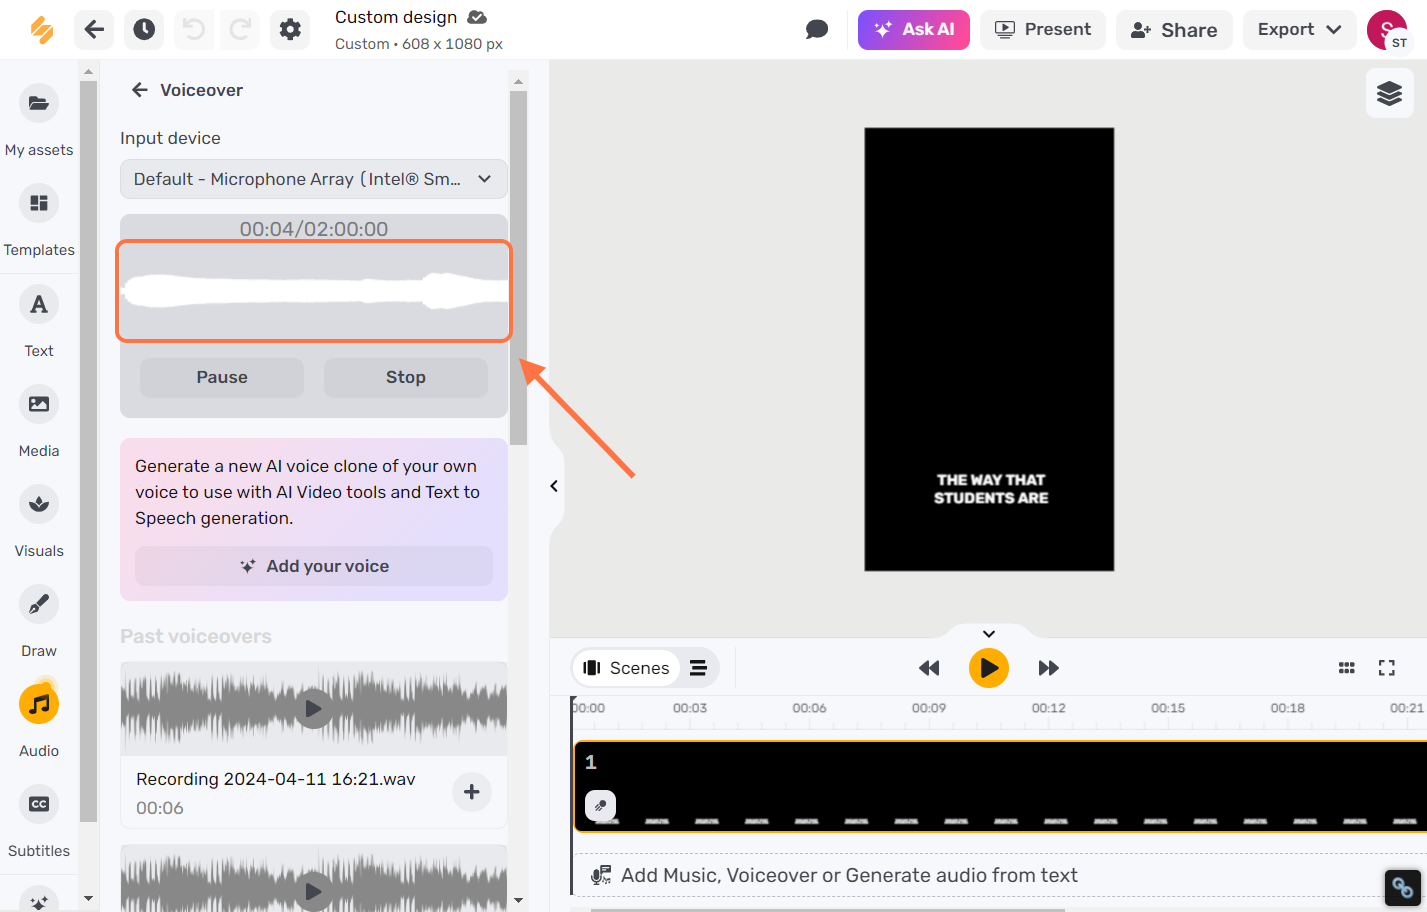
Task: Click Ask AI button
Action: point(914,30)
